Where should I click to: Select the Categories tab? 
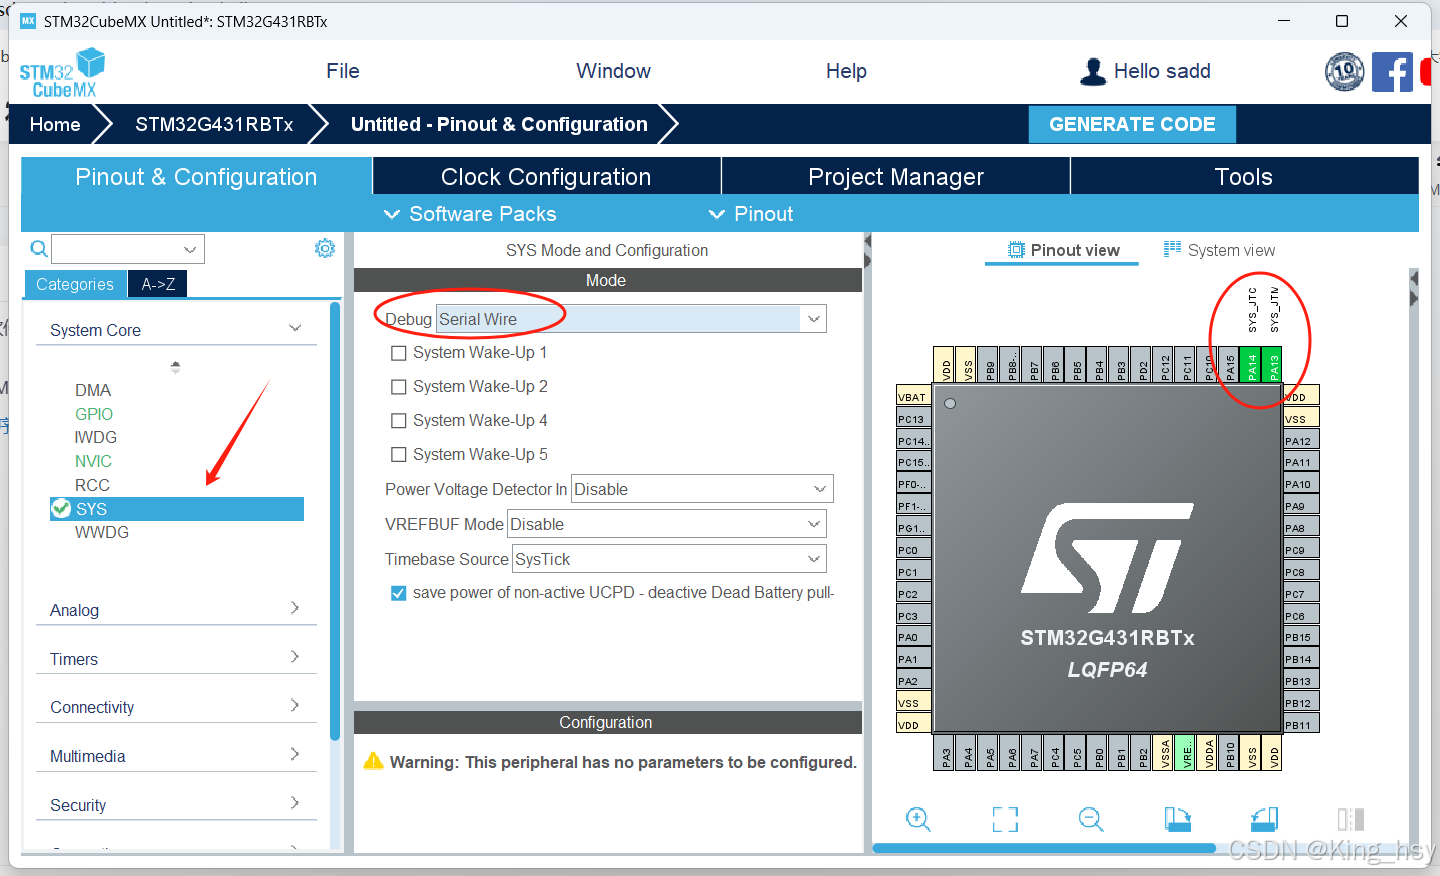click(x=75, y=284)
